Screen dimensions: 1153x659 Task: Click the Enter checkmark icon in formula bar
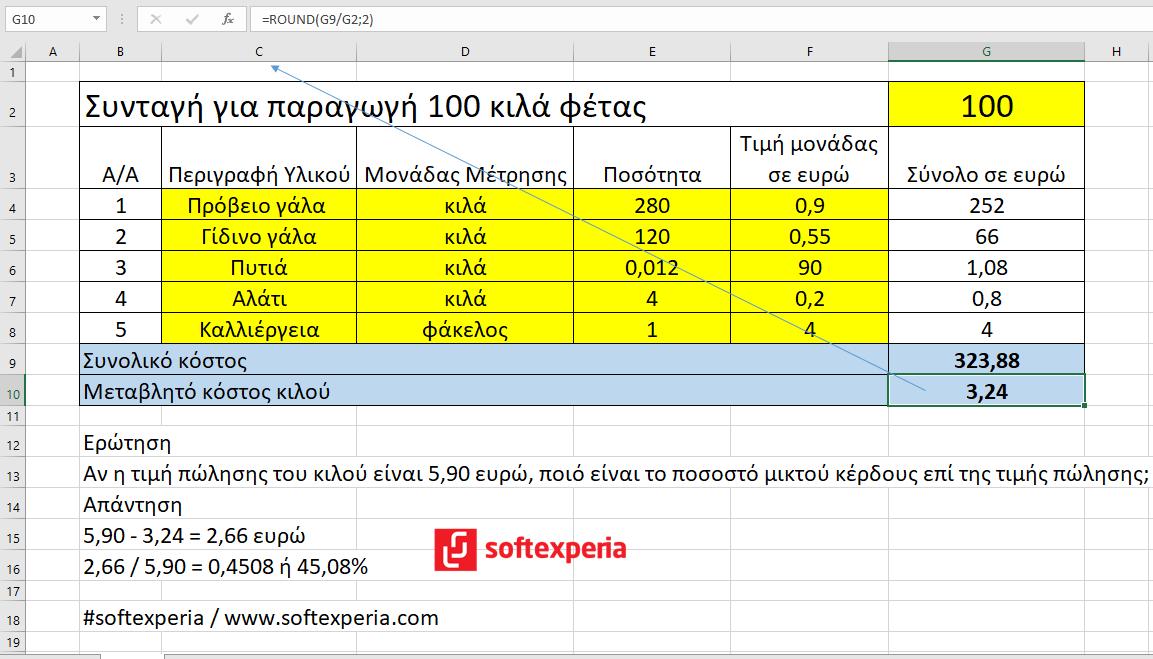pos(193,18)
